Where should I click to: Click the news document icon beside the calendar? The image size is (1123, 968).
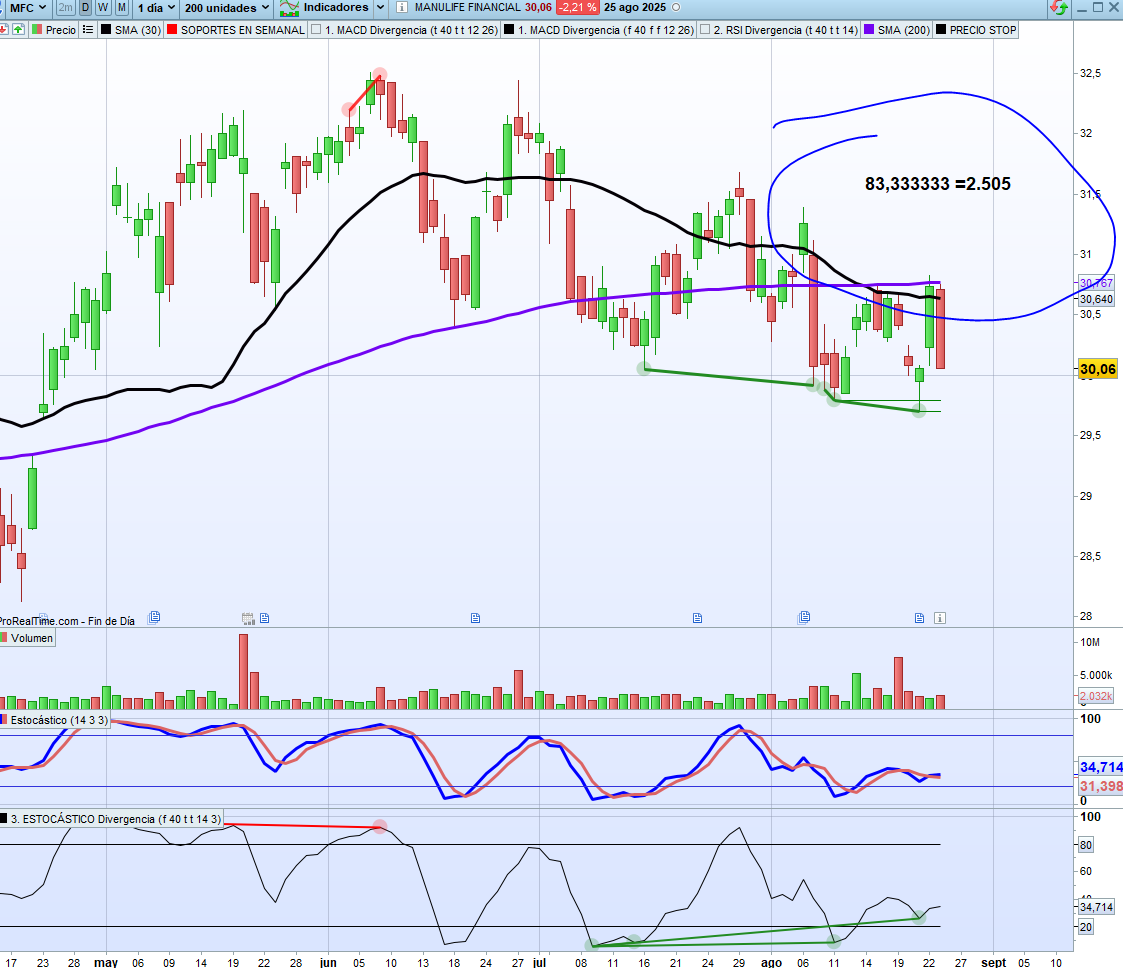264,618
